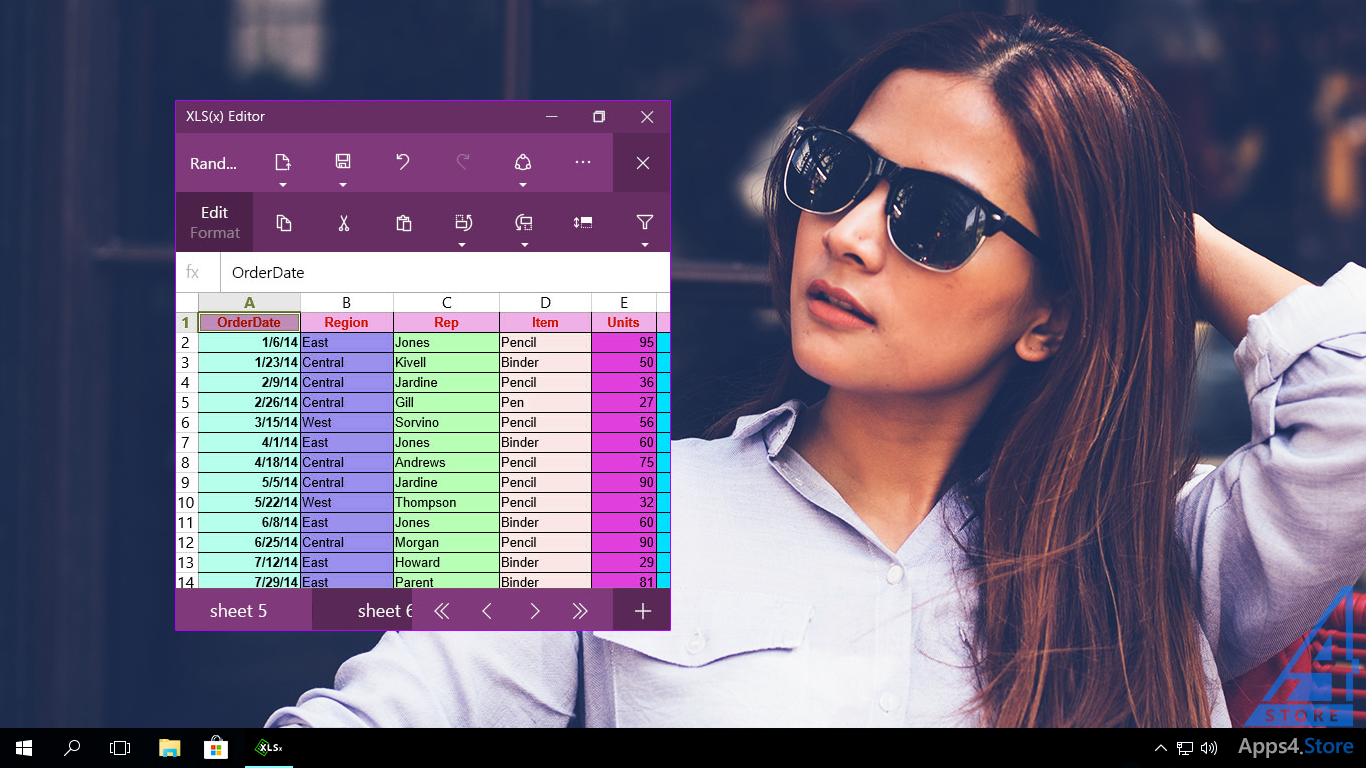Select the sheet 5 tab
This screenshot has height=768, width=1366.
tap(239, 611)
